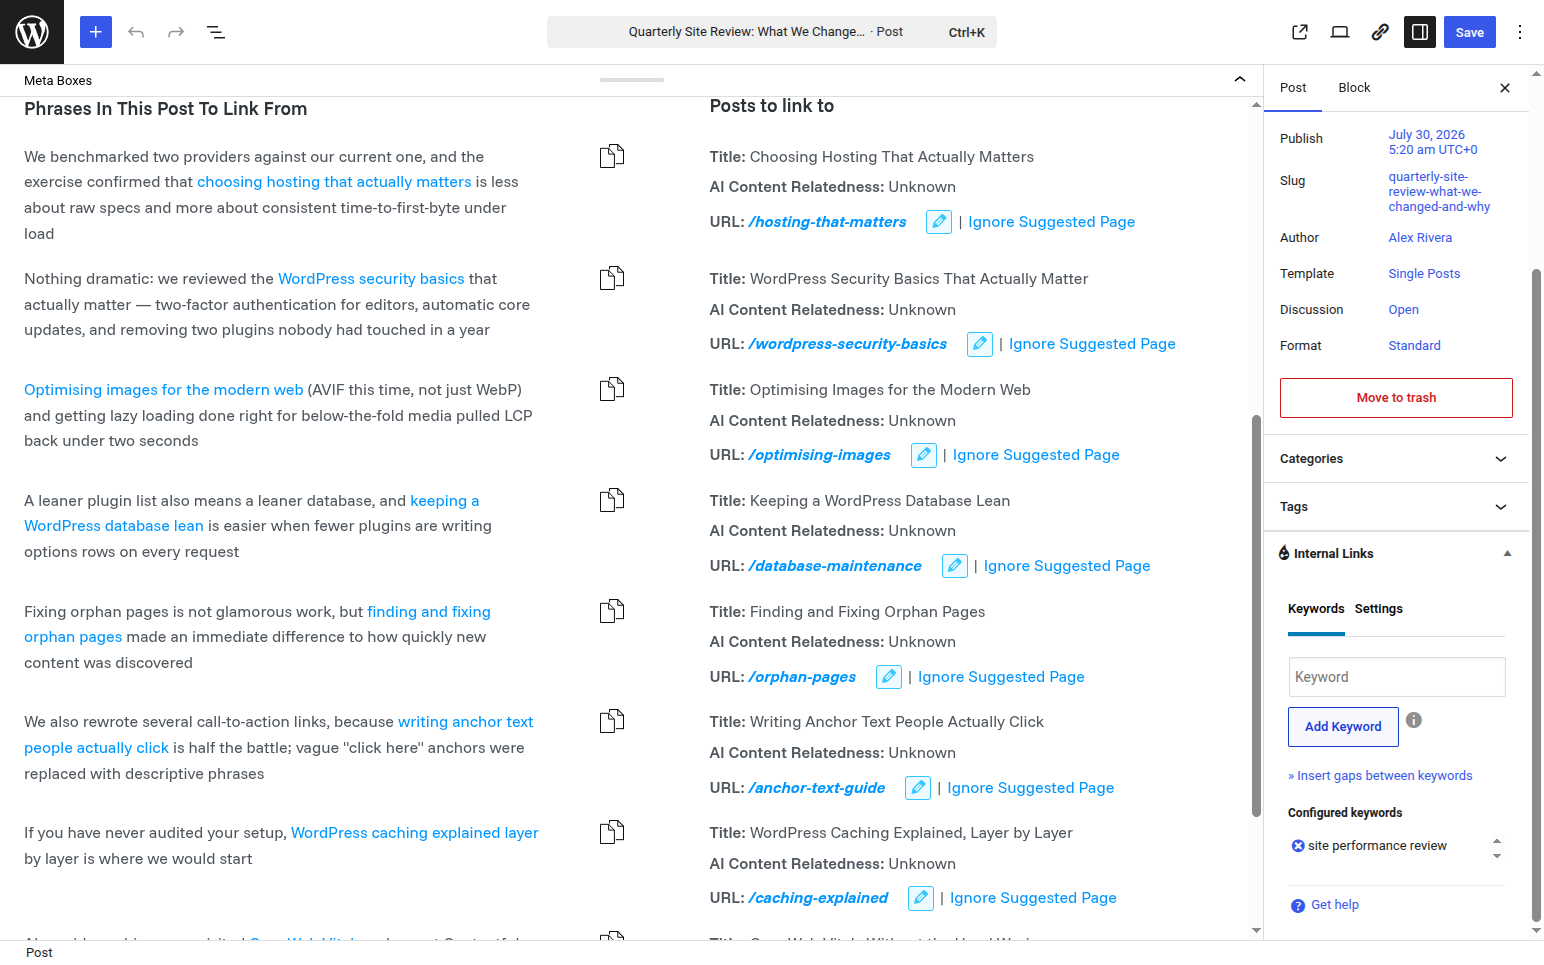The image size is (1544, 965).
Task: Copy the choosing hosting phrase icon
Action: (x=612, y=156)
